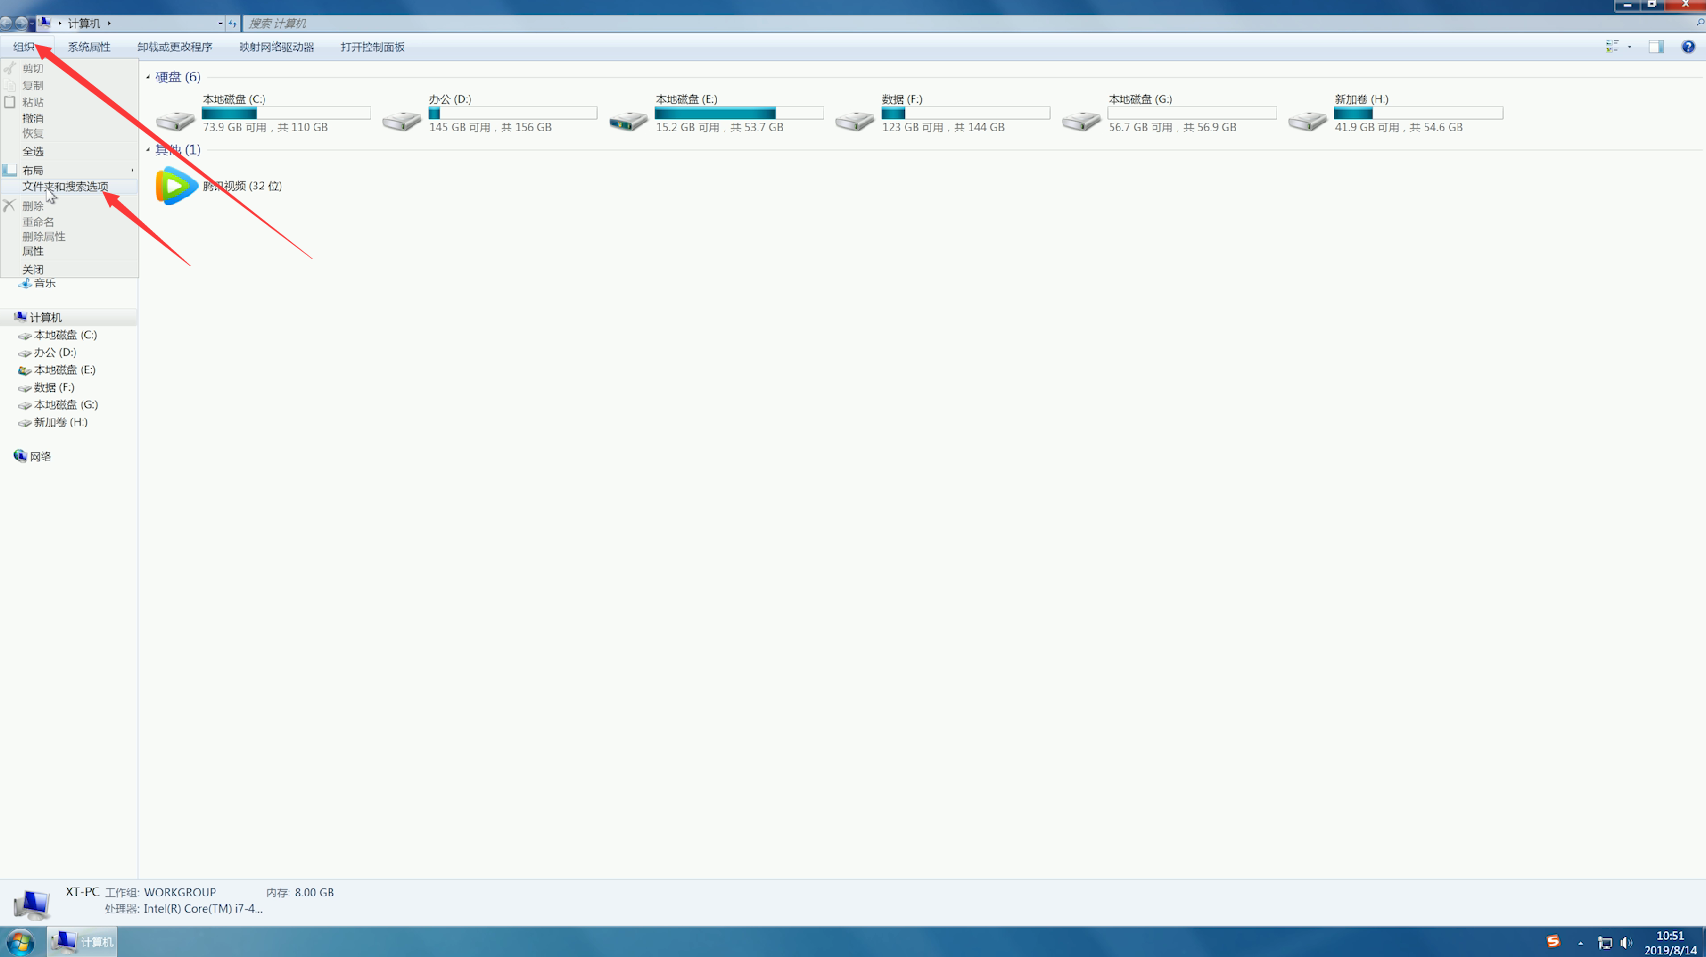Toggle the preview pane button

pos(1656,47)
